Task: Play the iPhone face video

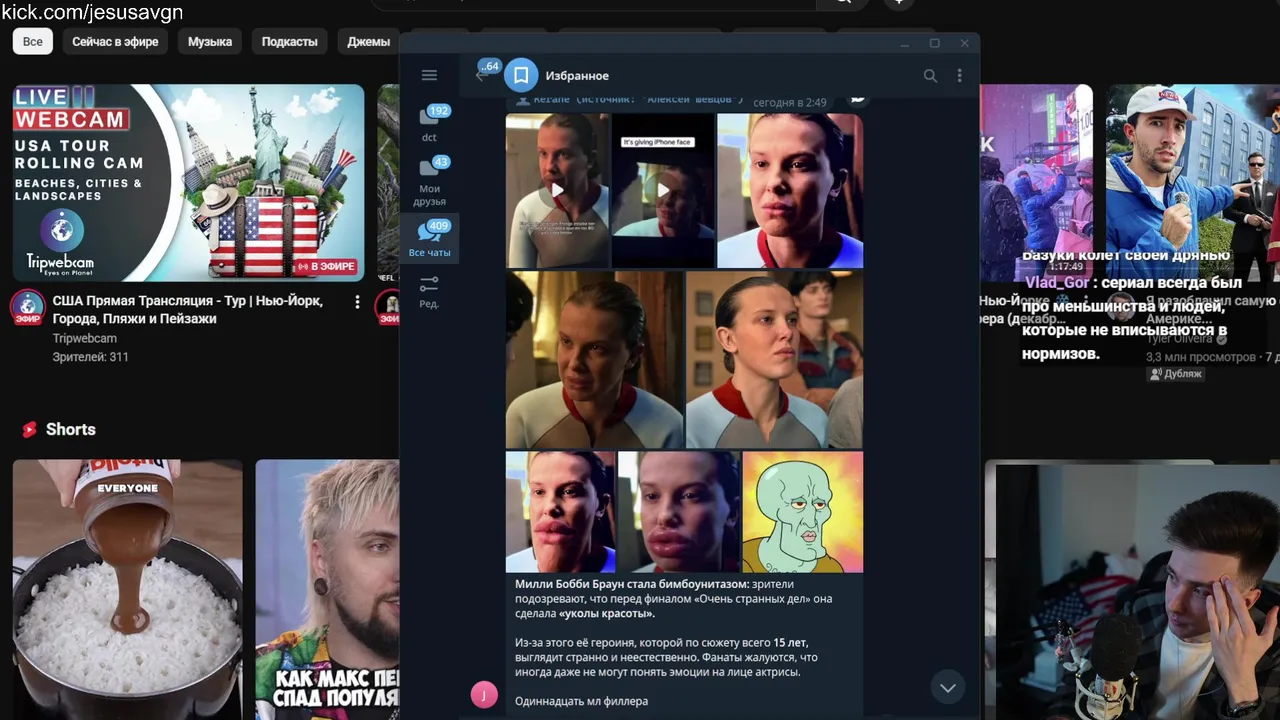Action: [663, 190]
